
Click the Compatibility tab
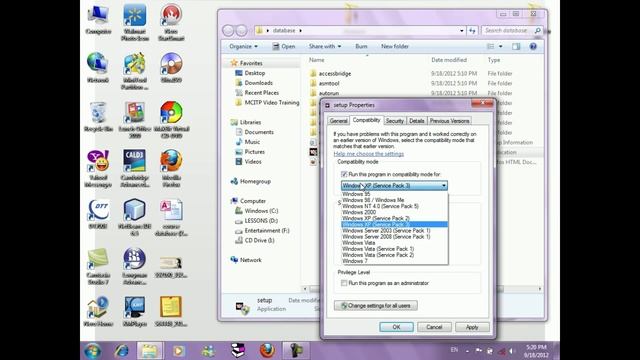point(367,120)
